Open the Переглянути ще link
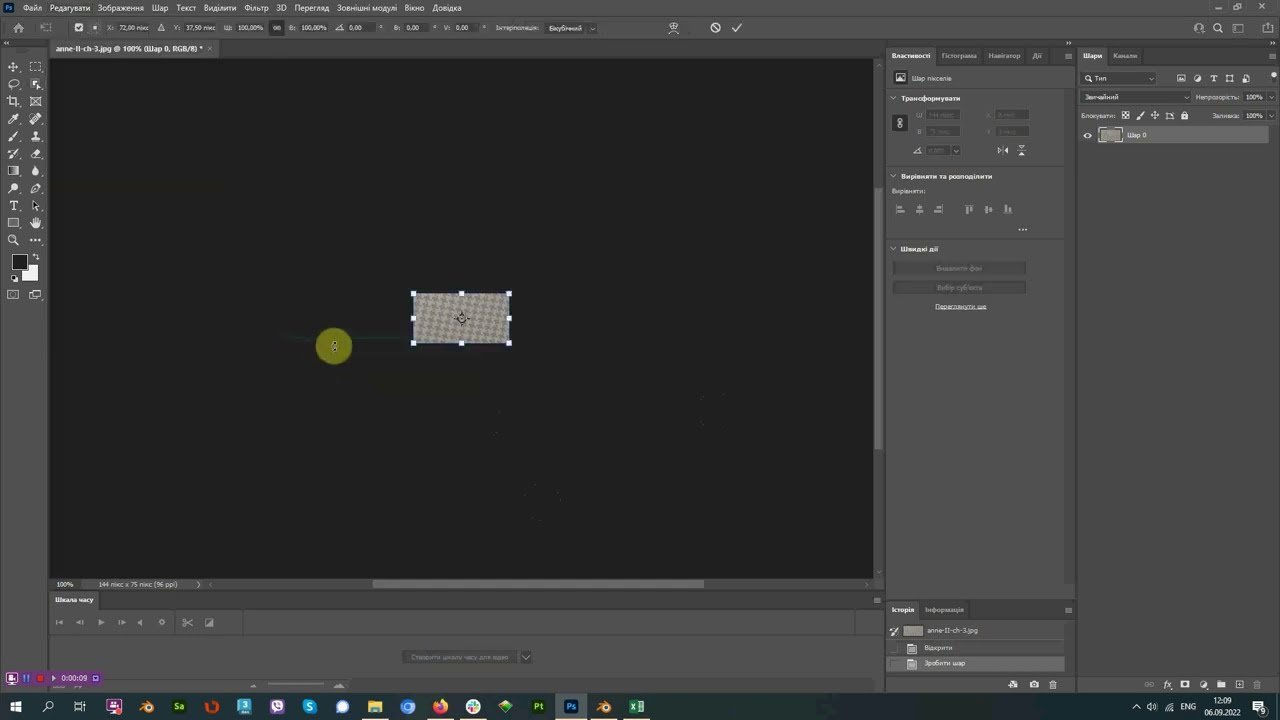Image resolution: width=1280 pixels, height=720 pixels. 960,306
